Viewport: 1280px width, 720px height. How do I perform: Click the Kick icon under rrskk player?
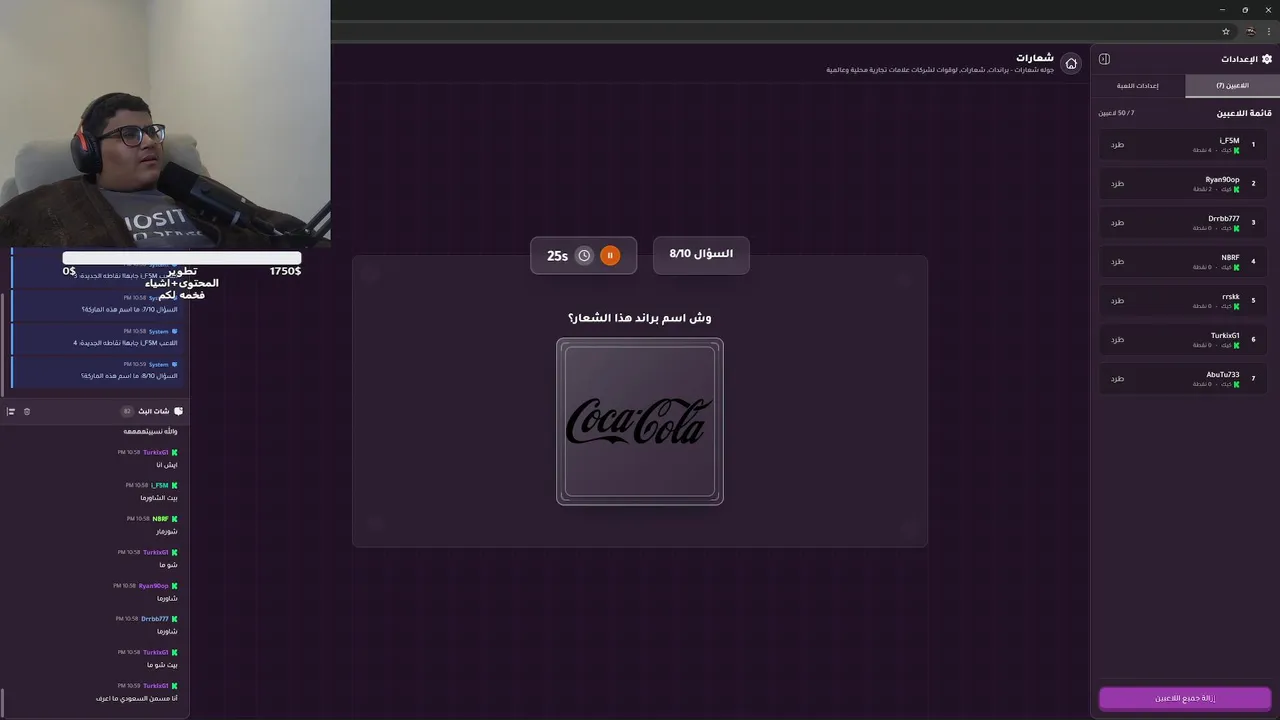(1236, 306)
